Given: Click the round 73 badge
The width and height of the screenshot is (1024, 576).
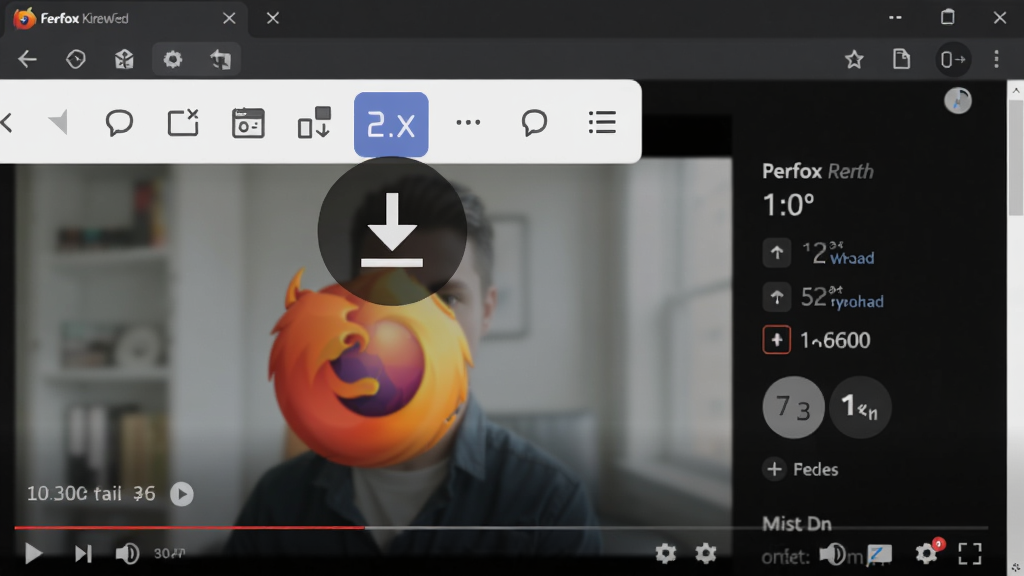Looking at the screenshot, I should [x=793, y=407].
